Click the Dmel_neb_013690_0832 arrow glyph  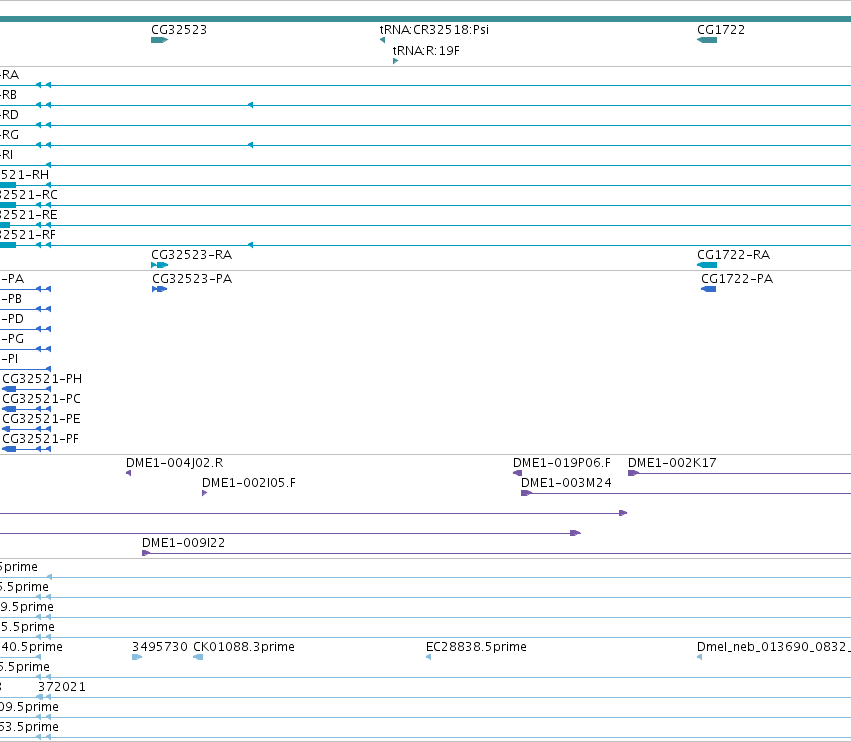(700, 657)
